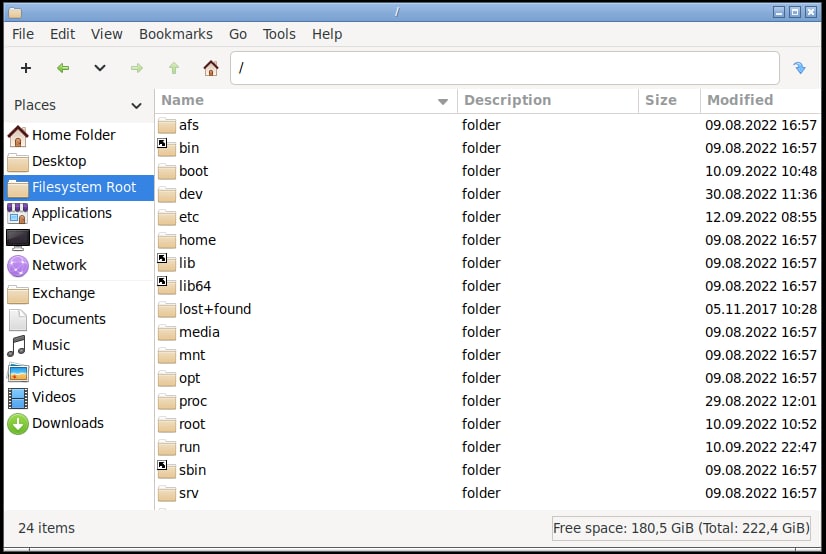
Task: Open Devices in Places sidebar
Action: pyautogui.click(x=79, y=239)
